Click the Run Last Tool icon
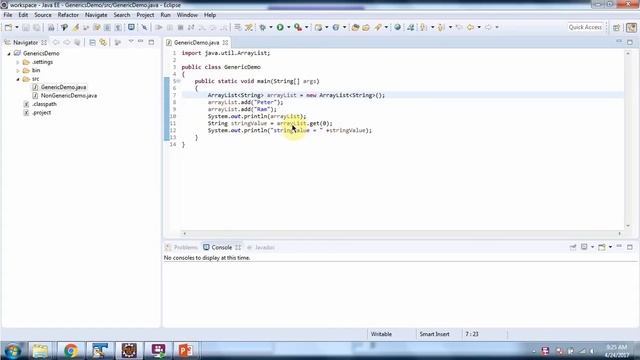 [x=298, y=27]
